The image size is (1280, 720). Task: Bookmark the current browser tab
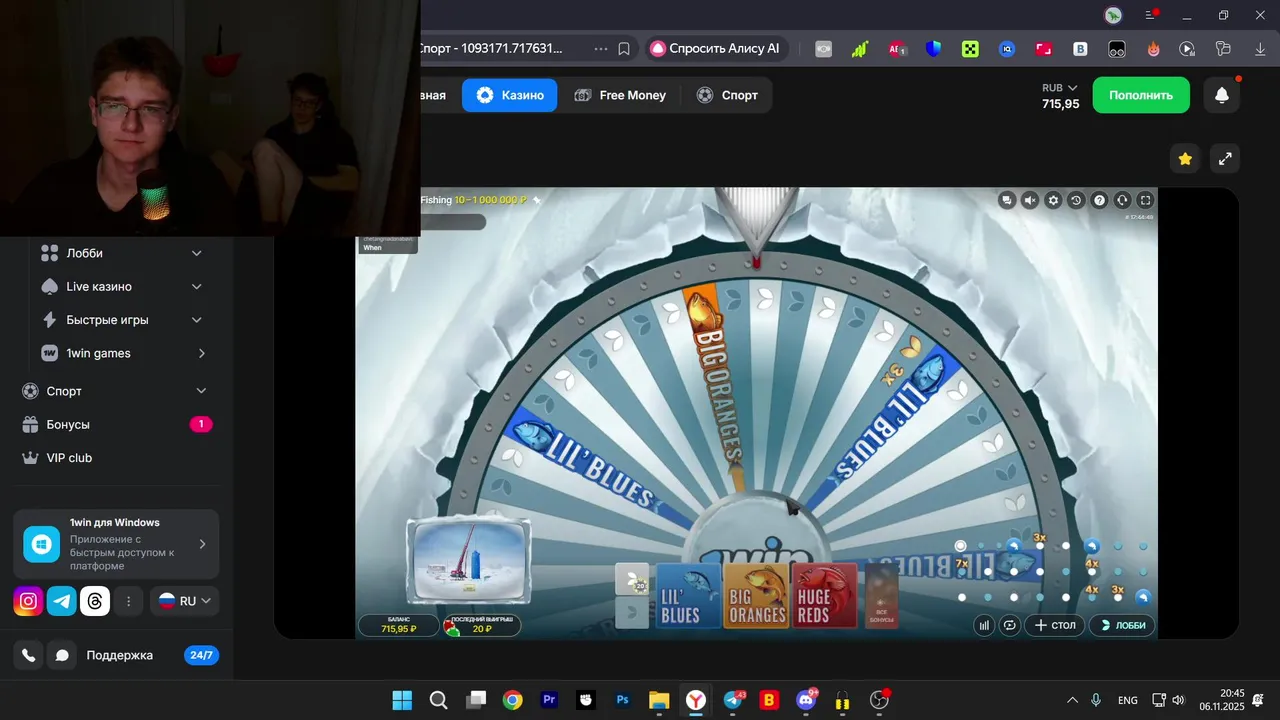(624, 48)
